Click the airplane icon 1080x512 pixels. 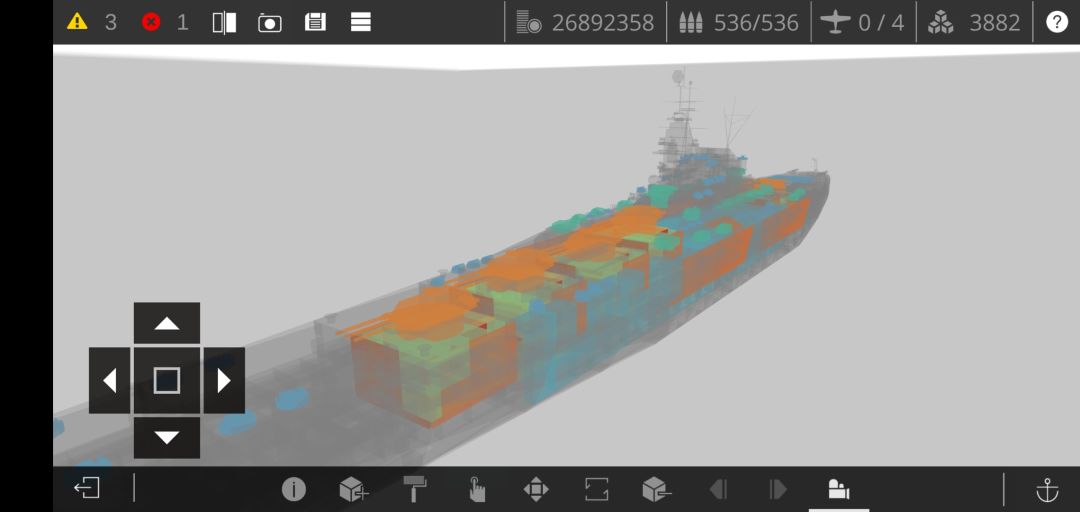[x=835, y=23]
